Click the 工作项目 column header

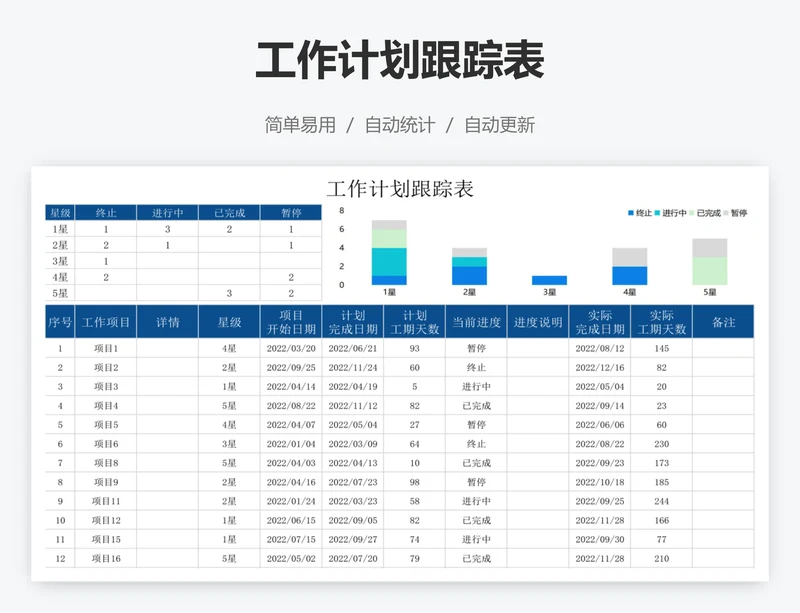(106, 322)
